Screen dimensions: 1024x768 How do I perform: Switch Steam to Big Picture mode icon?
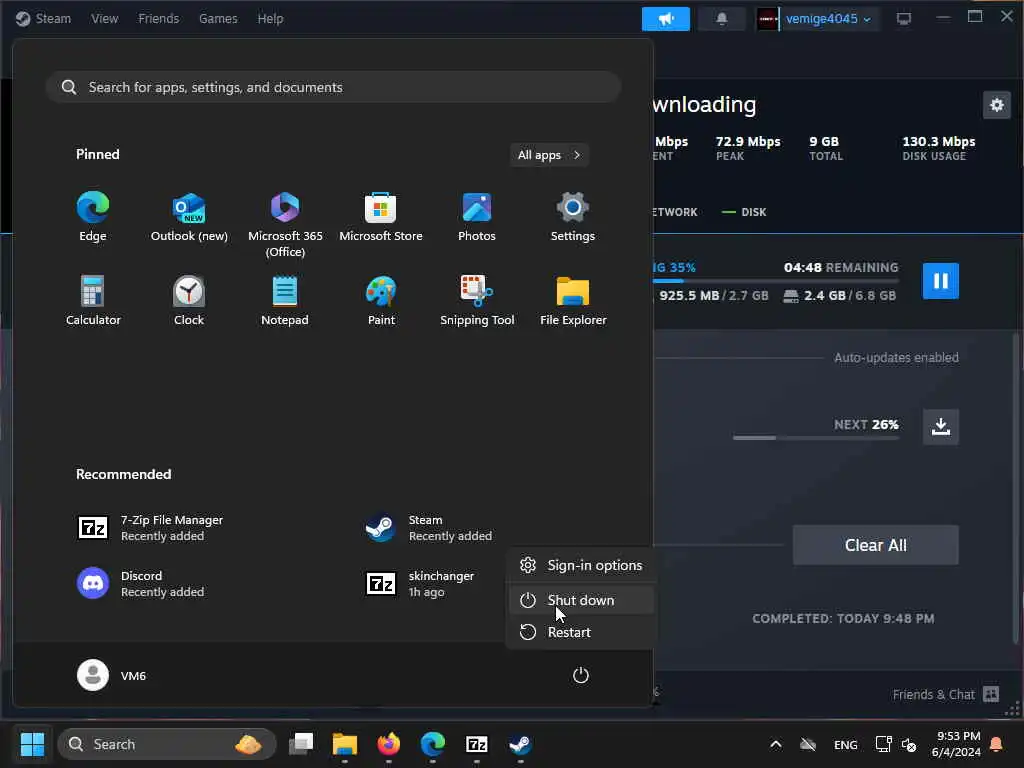tap(904, 19)
